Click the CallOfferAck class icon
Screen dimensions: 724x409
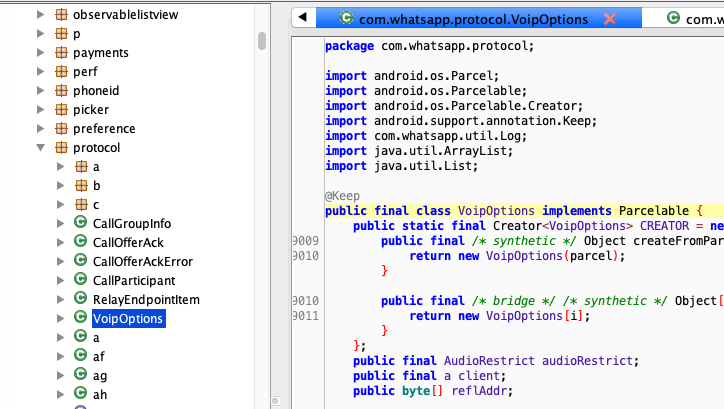[80, 241]
